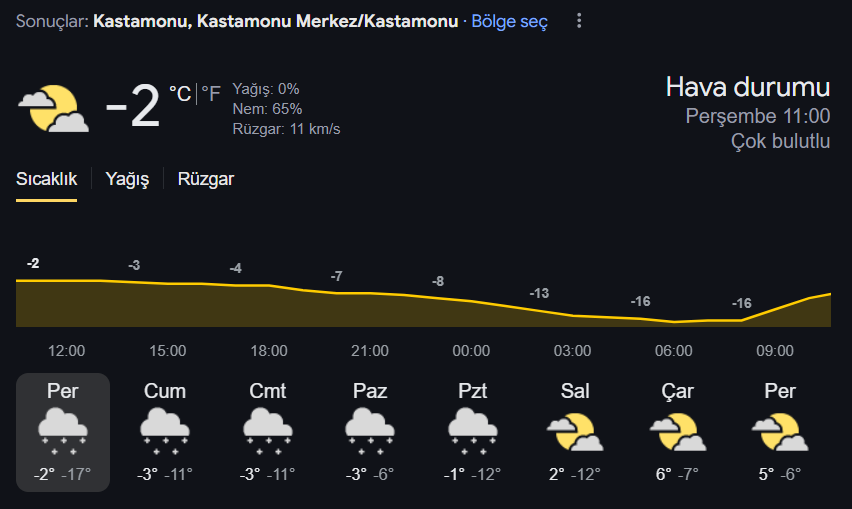Select Monday (Pzt) snow forecast icon
This screenshot has width=852, height=509.
click(x=472, y=432)
